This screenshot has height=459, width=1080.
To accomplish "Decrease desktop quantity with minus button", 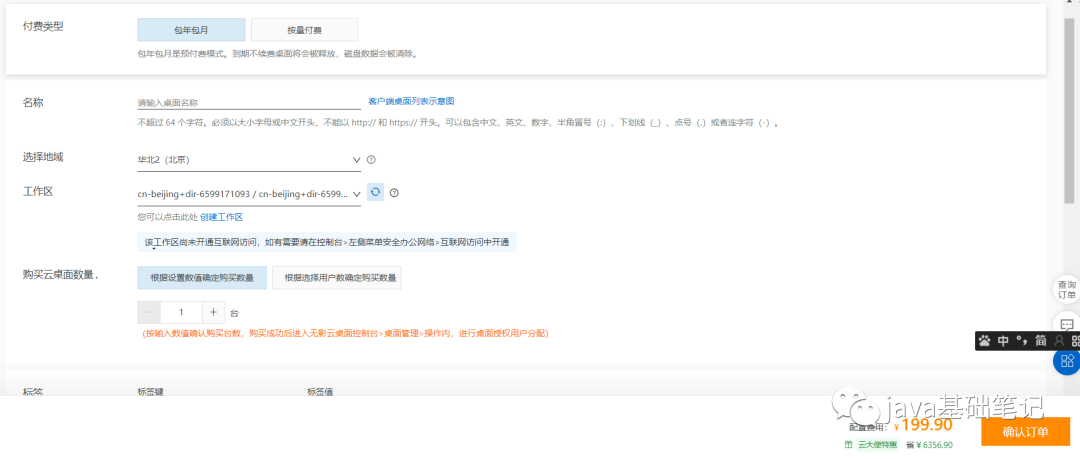I will point(149,312).
